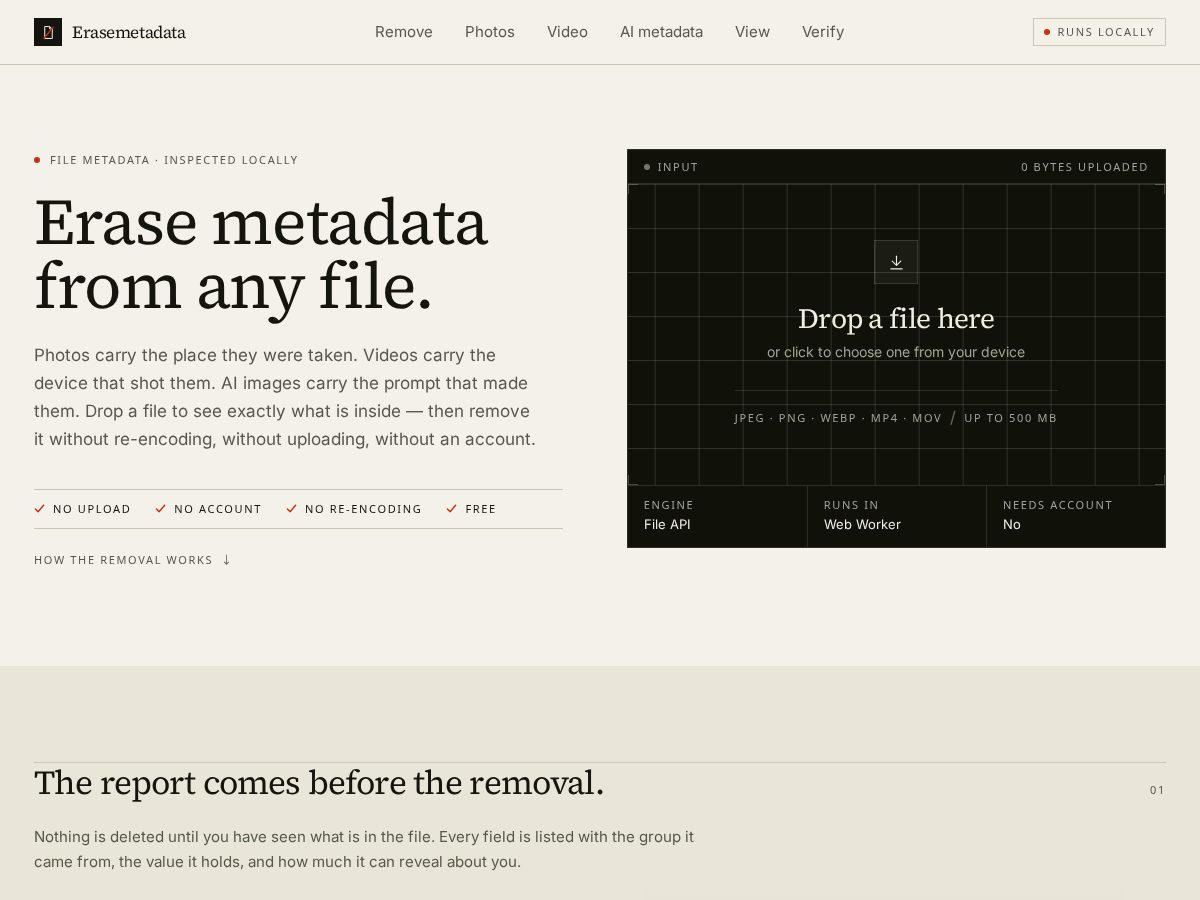The image size is (1200, 900).
Task: Click 'or click to choose one from your device'
Action: [896, 352]
